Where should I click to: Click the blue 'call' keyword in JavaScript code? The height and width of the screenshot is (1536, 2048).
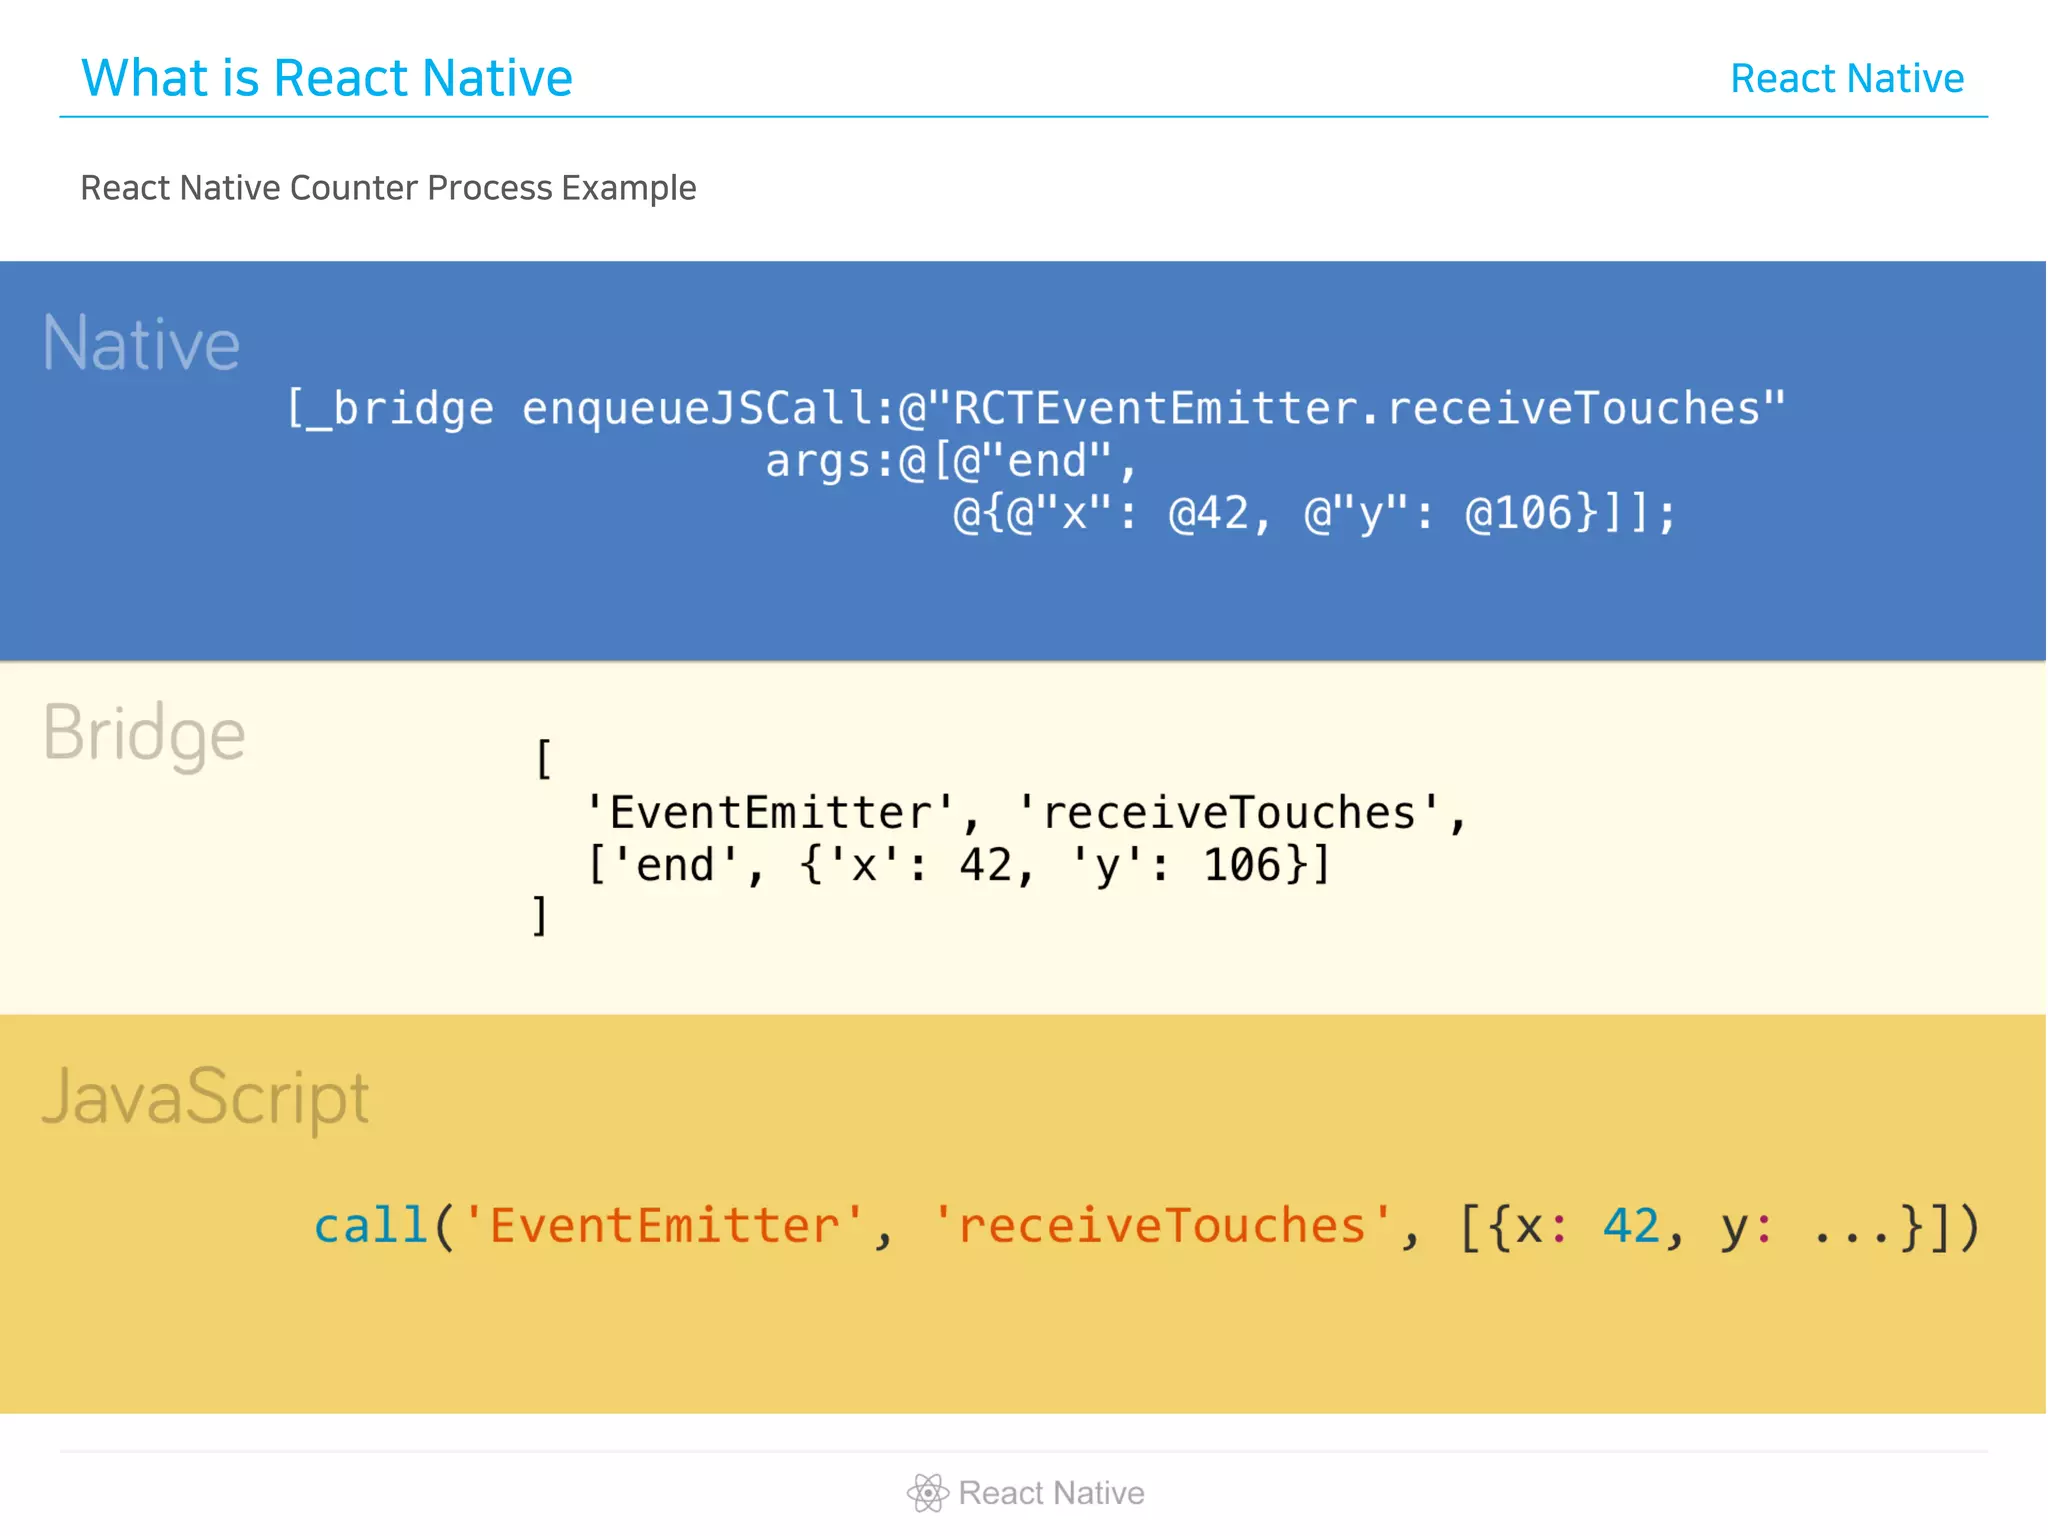coord(371,1225)
